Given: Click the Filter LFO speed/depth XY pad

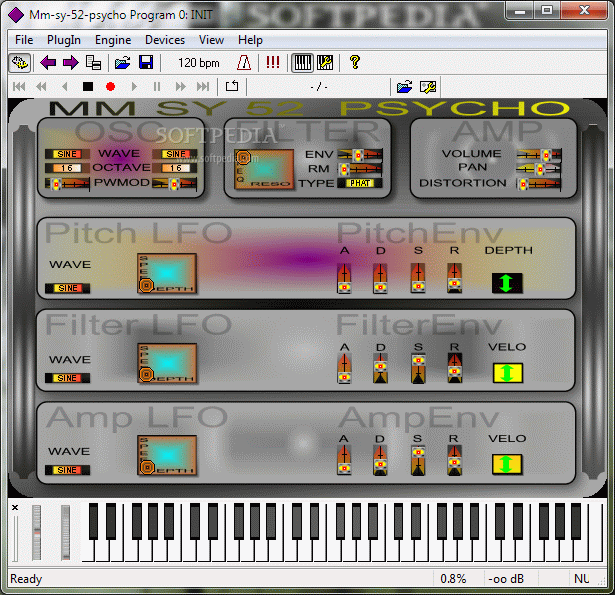Looking at the screenshot, I should click(167, 363).
